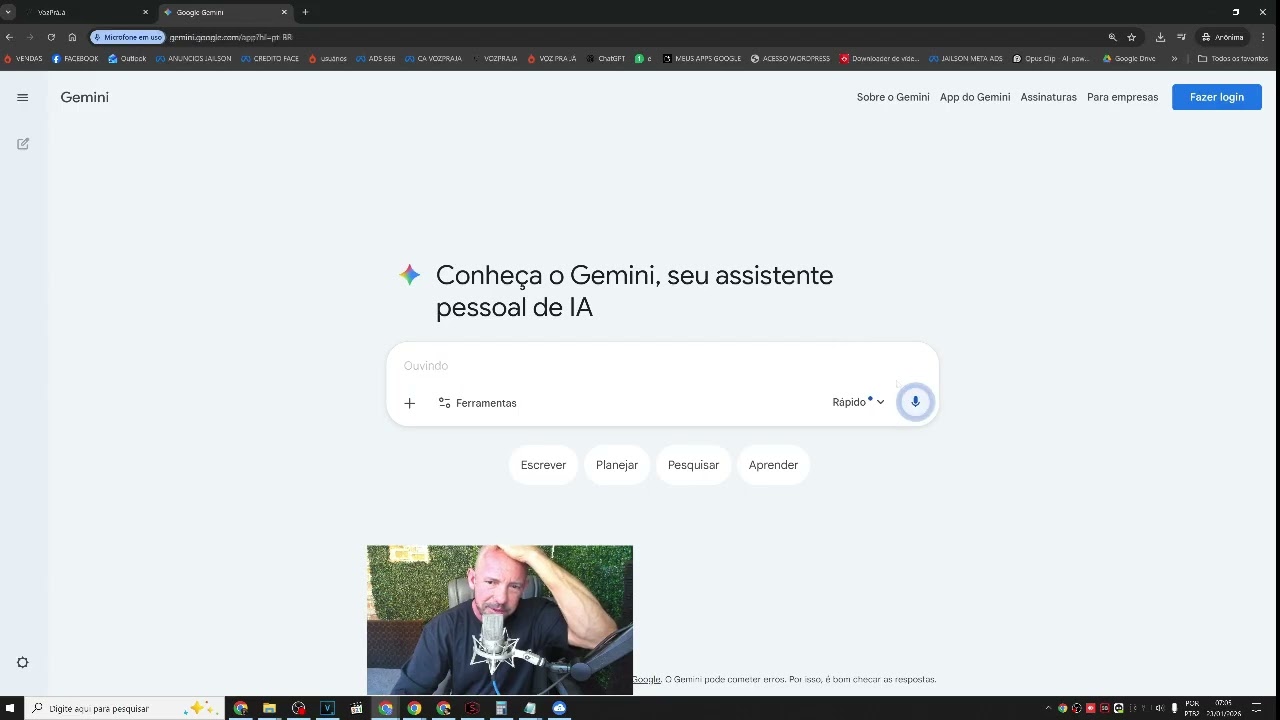Start a new chat via pencil icon
Image resolution: width=1280 pixels, height=720 pixels.
click(23, 144)
